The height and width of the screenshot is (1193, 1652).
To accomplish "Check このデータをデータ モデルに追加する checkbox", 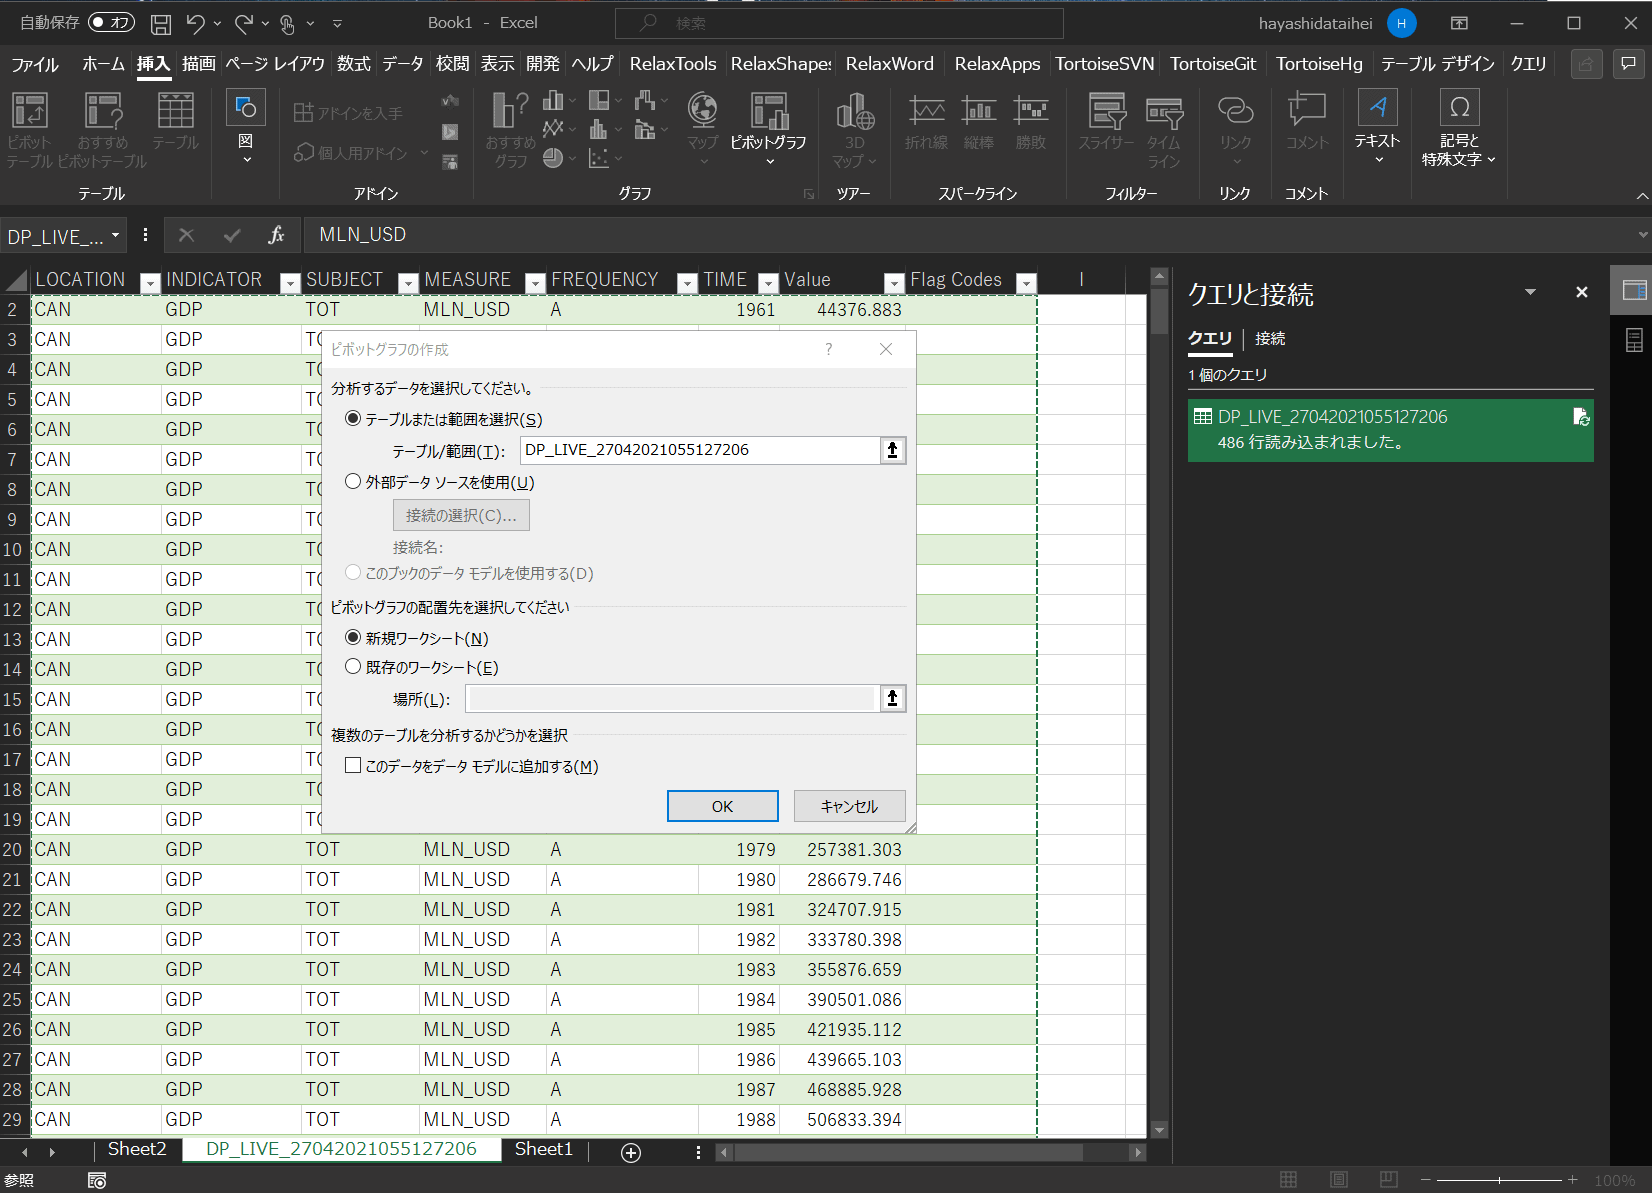I will pos(353,766).
